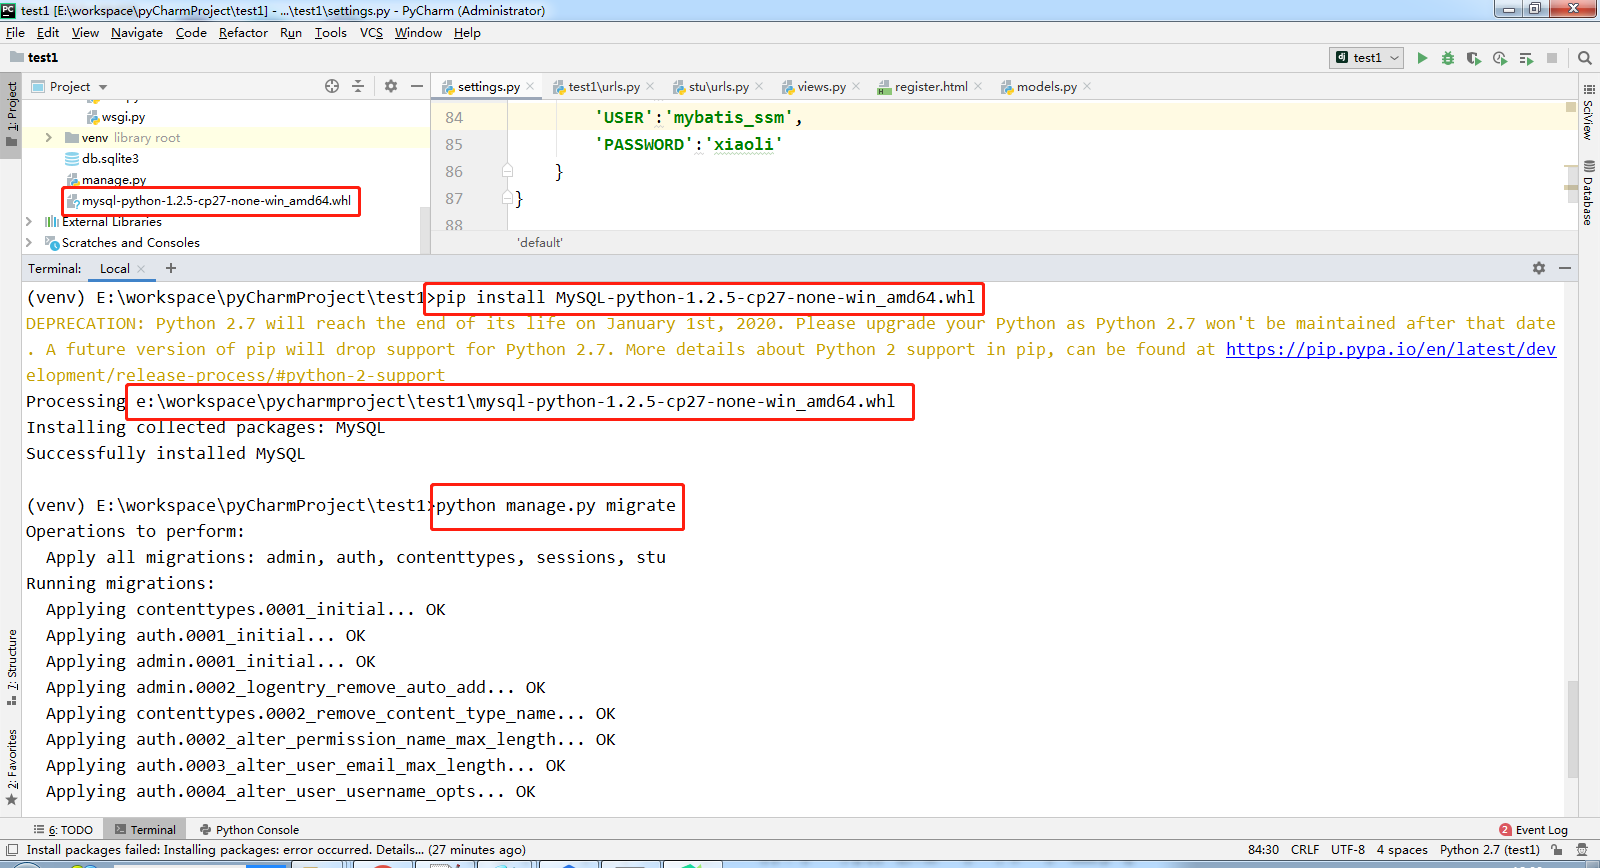Open the TODO tool window tab

[x=63, y=829]
